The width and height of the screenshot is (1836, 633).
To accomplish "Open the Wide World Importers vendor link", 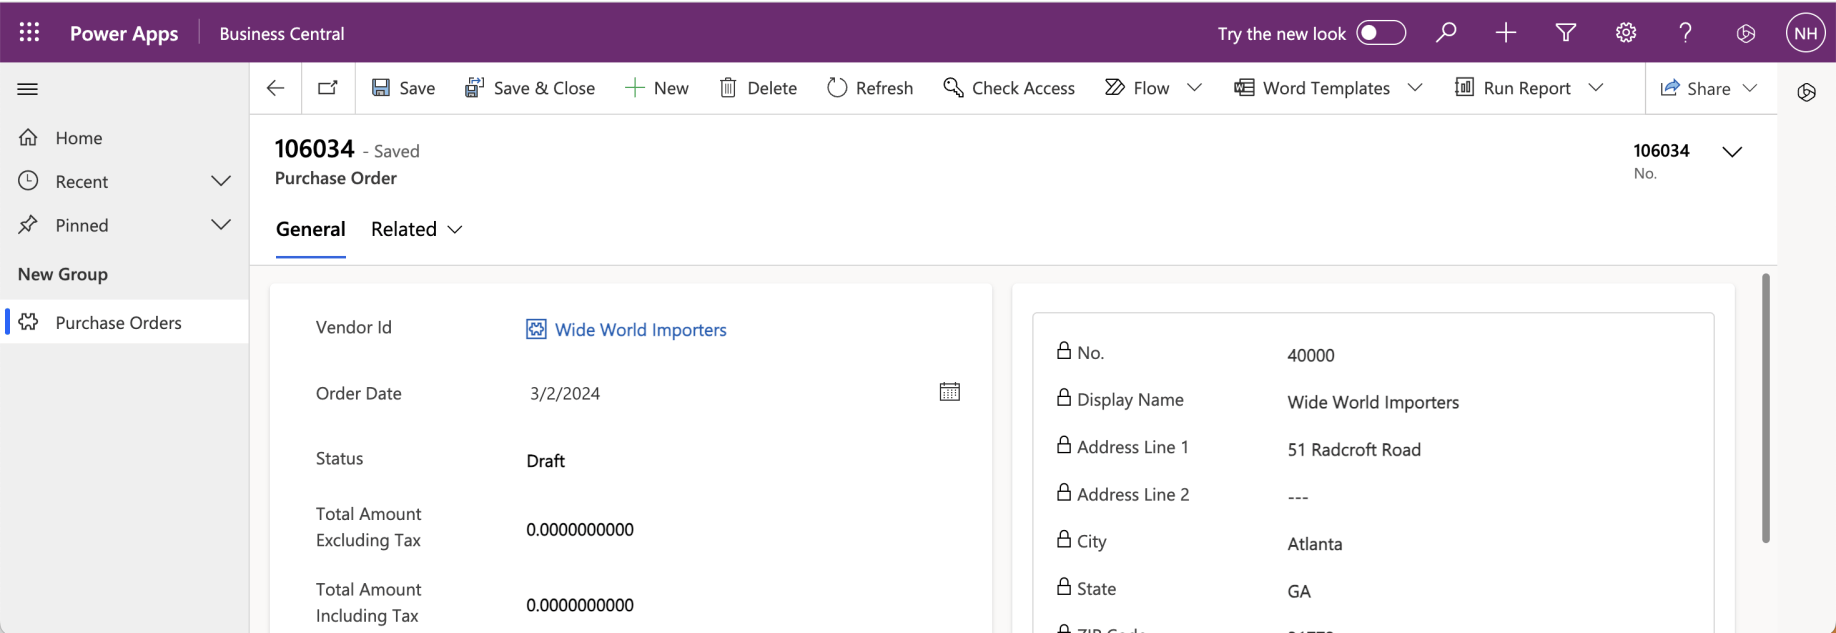I will pos(640,330).
